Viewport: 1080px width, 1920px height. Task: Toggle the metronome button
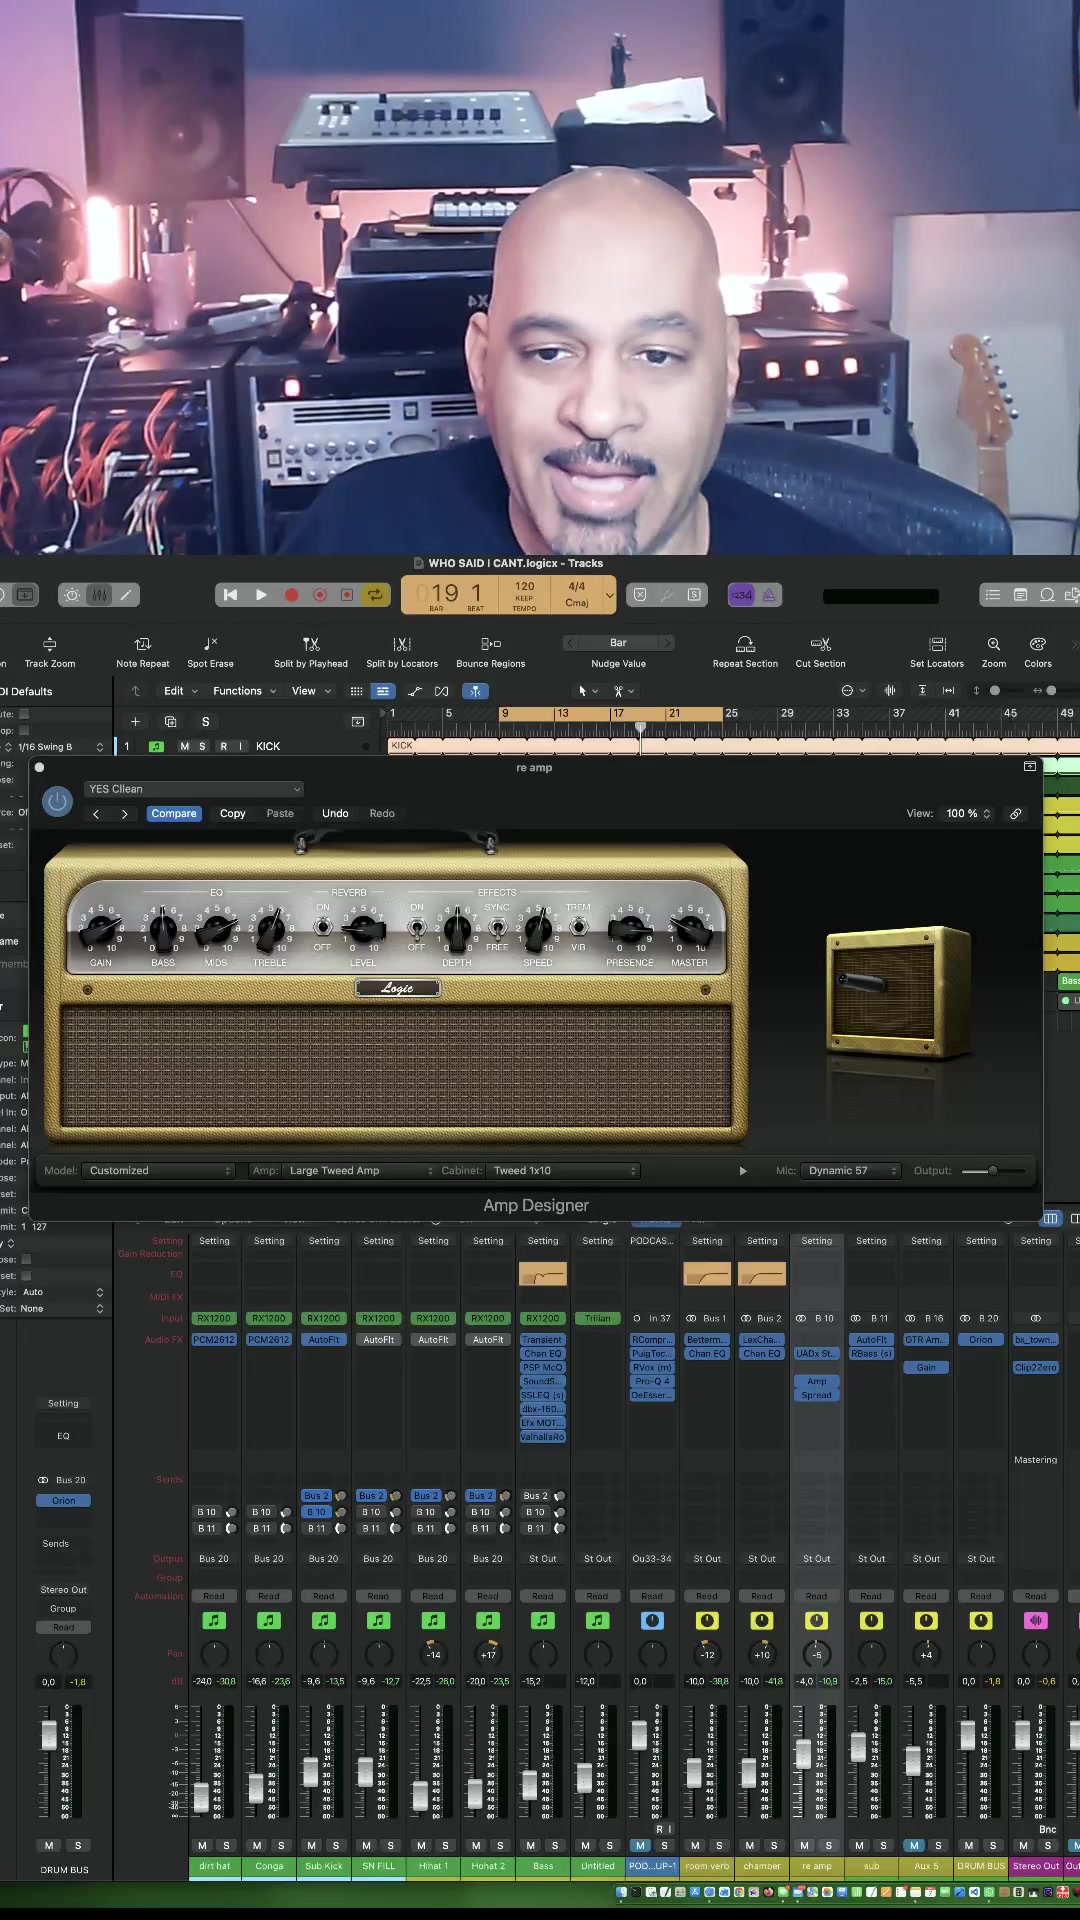pyautogui.click(x=769, y=595)
